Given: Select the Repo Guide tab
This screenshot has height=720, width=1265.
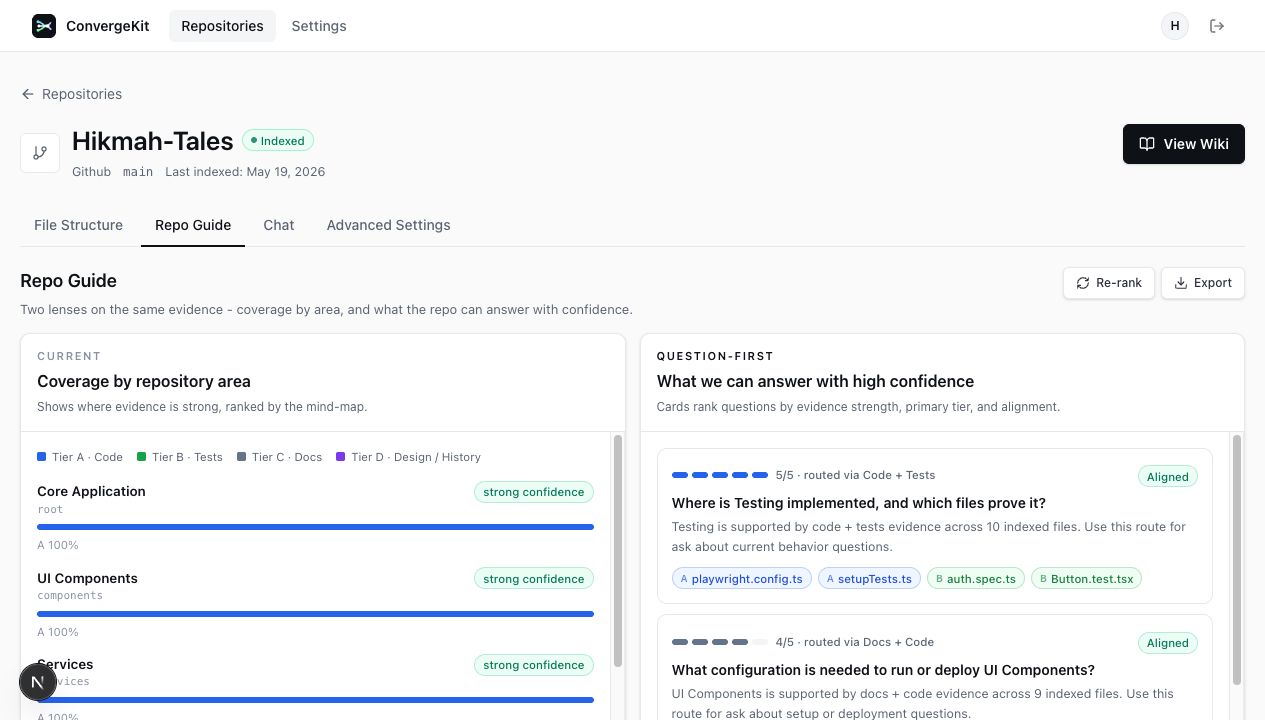Looking at the screenshot, I should [193, 225].
